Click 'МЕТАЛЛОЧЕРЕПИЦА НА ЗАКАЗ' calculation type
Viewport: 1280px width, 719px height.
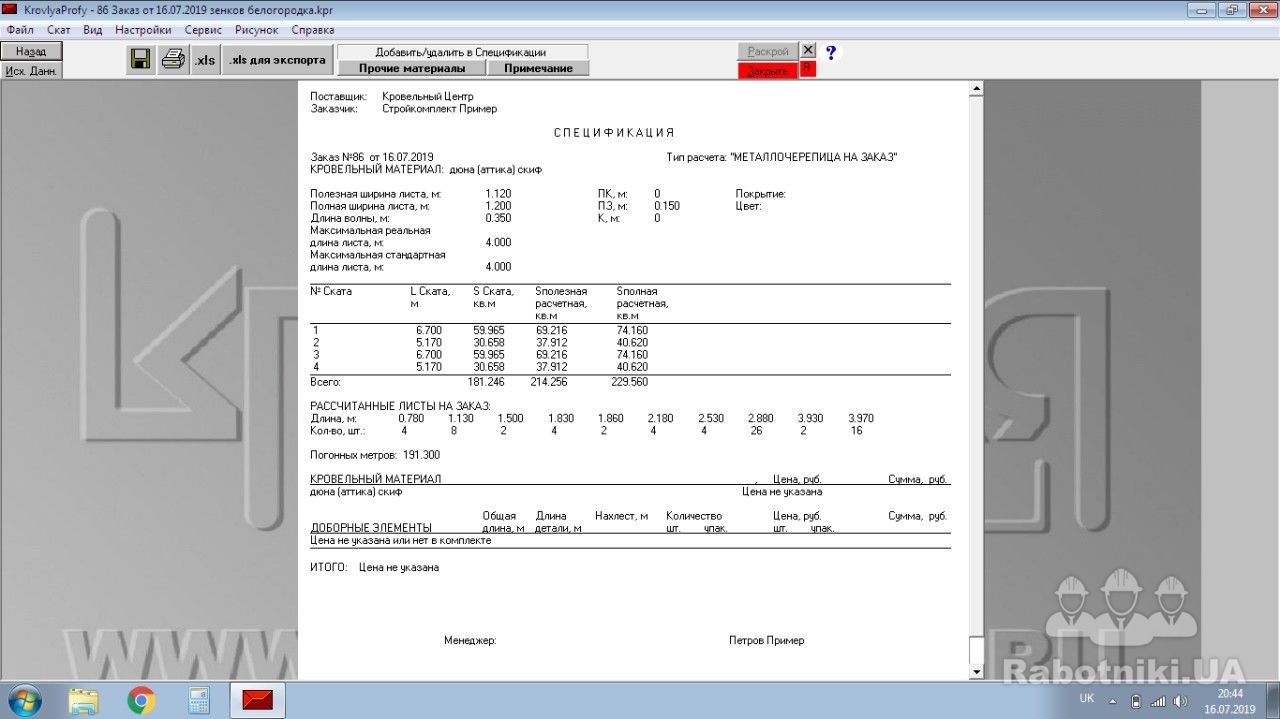[813, 157]
